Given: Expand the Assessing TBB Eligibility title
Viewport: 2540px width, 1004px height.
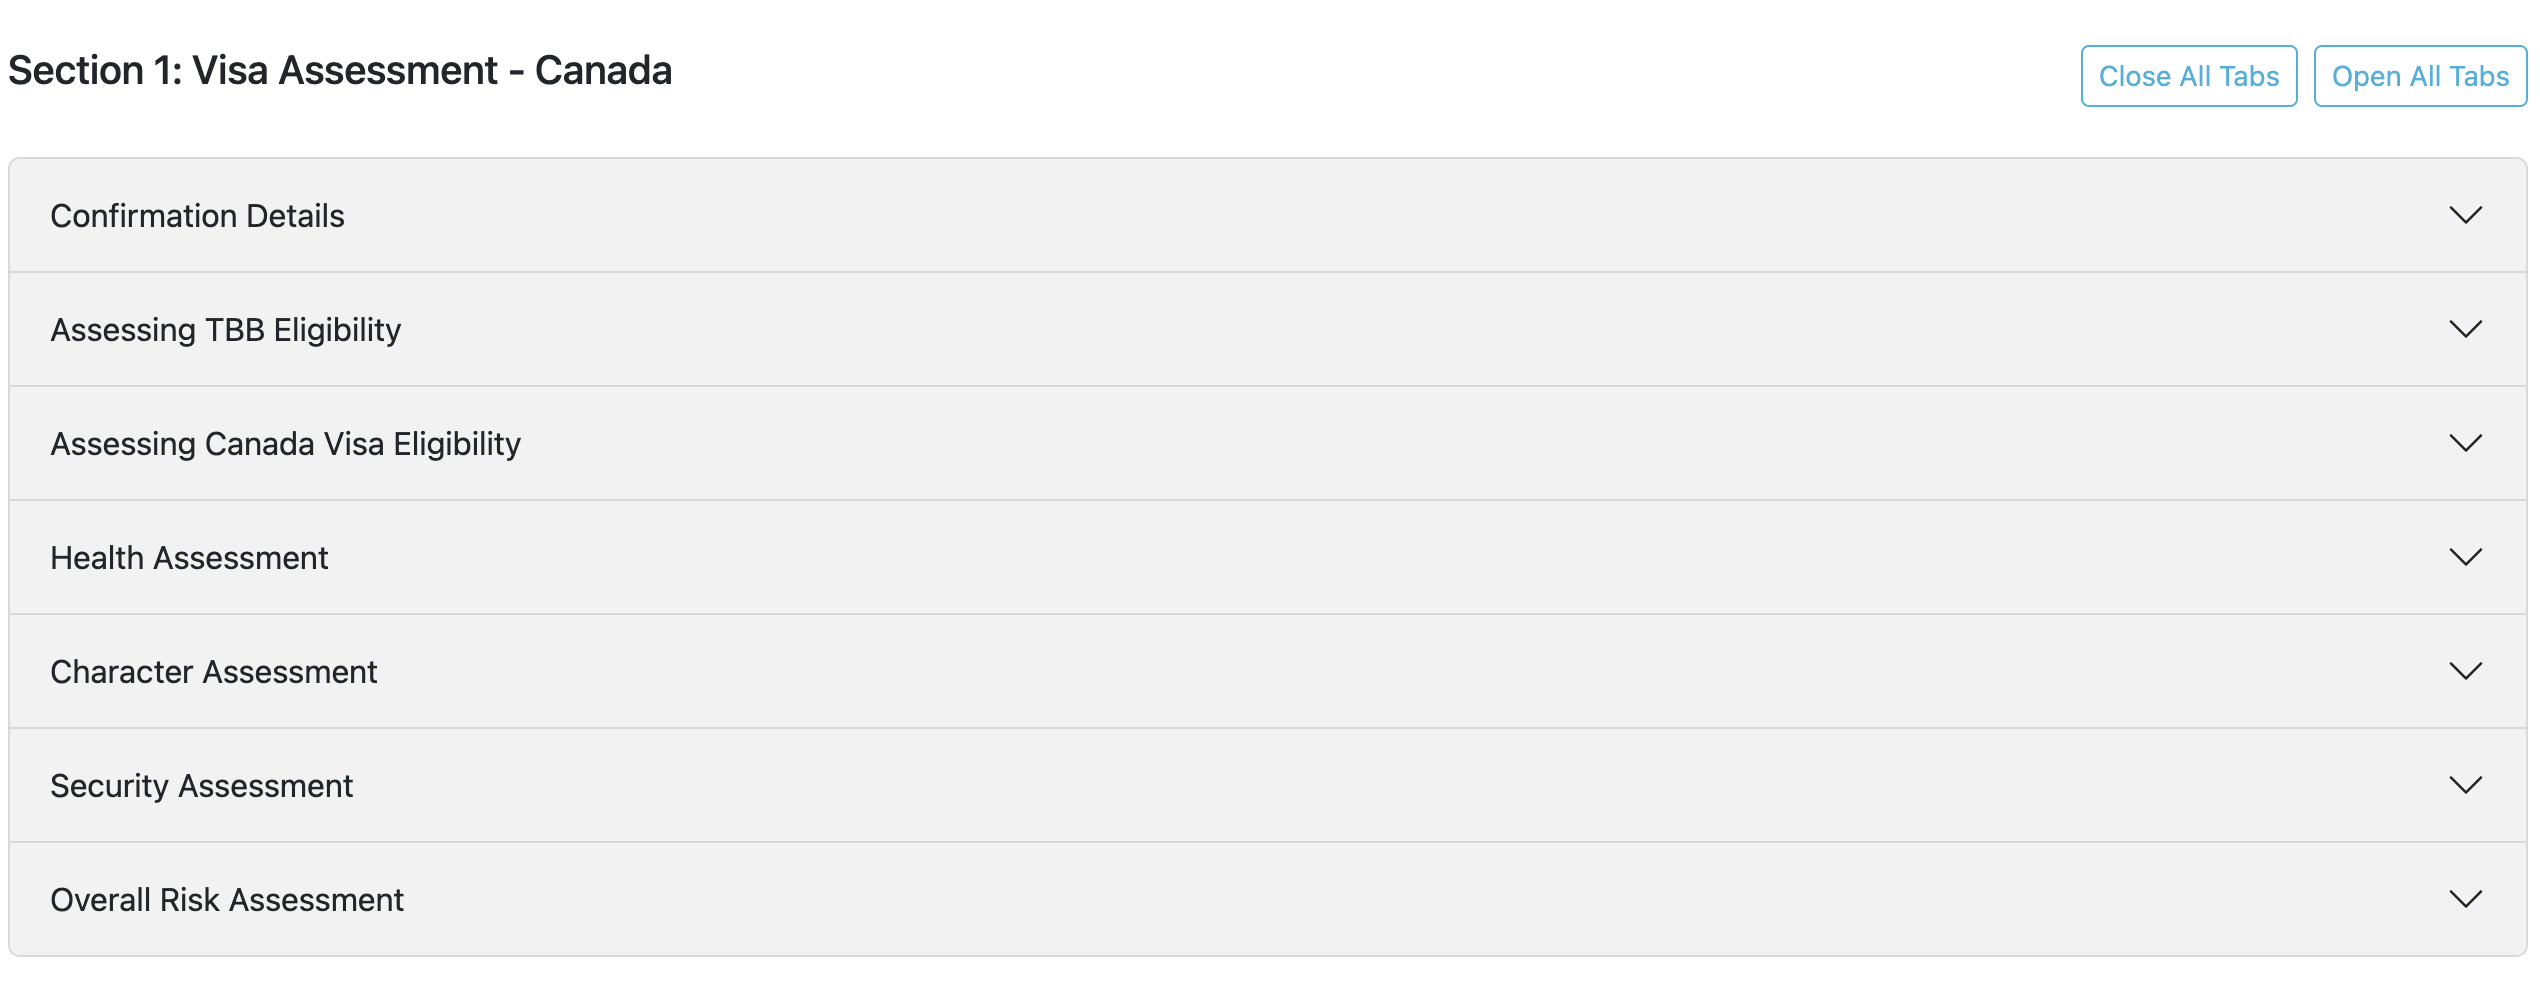Looking at the screenshot, I should pyautogui.click(x=225, y=330).
